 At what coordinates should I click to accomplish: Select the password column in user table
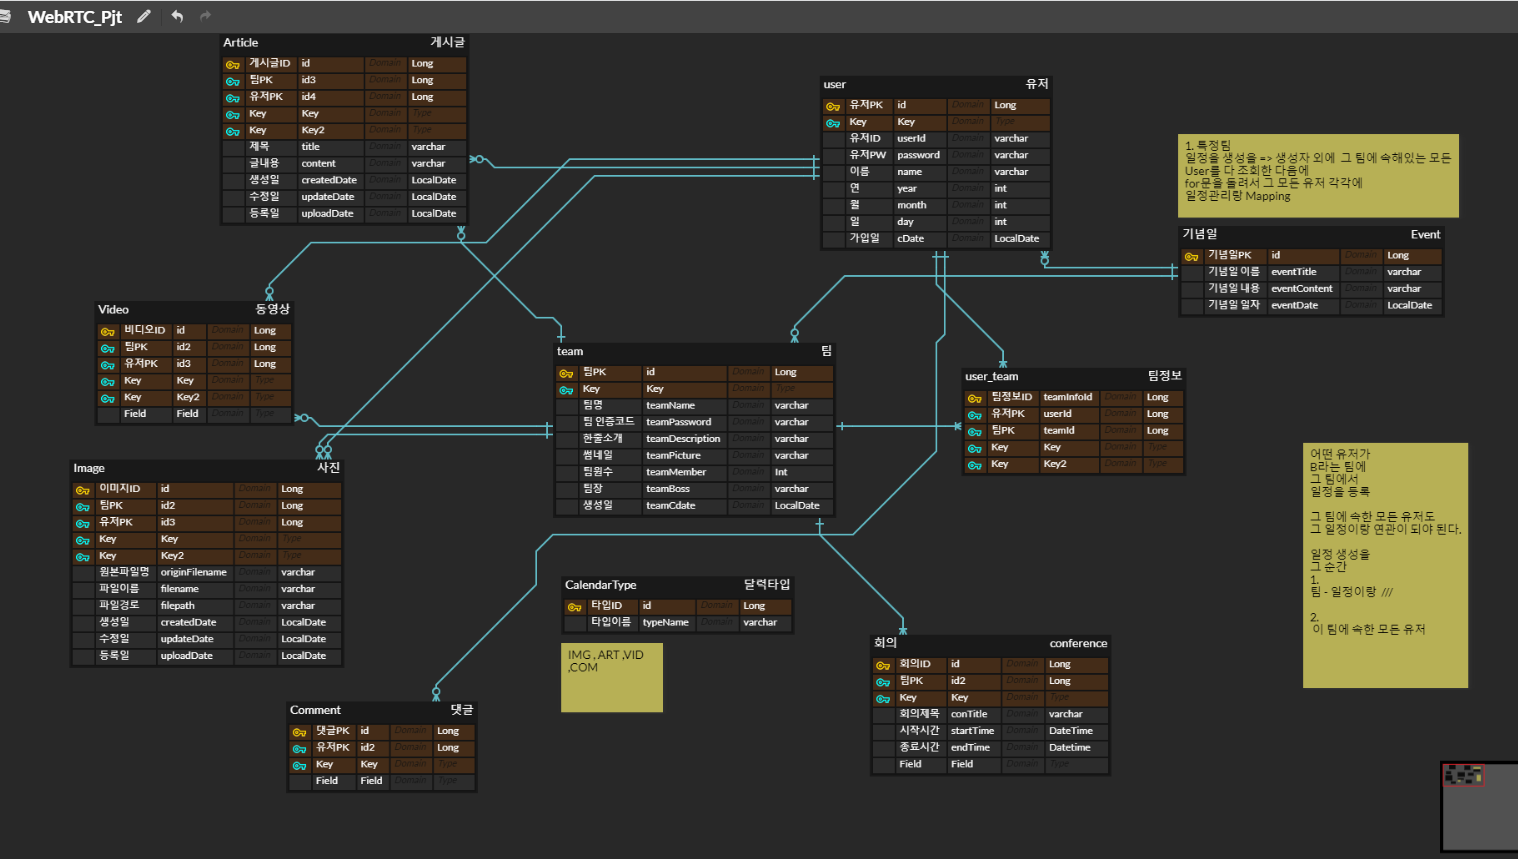918,155
